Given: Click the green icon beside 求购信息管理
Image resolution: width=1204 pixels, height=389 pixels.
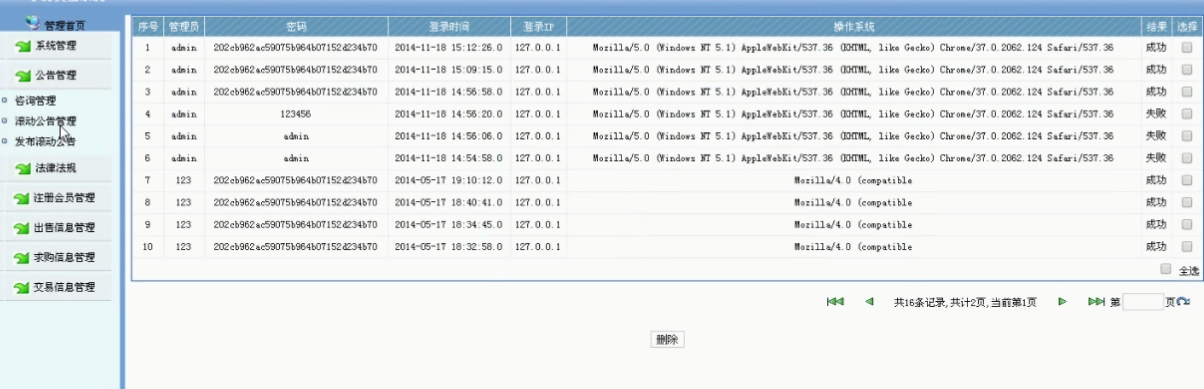Looking at the screenshot, I should tap(22, 259).
